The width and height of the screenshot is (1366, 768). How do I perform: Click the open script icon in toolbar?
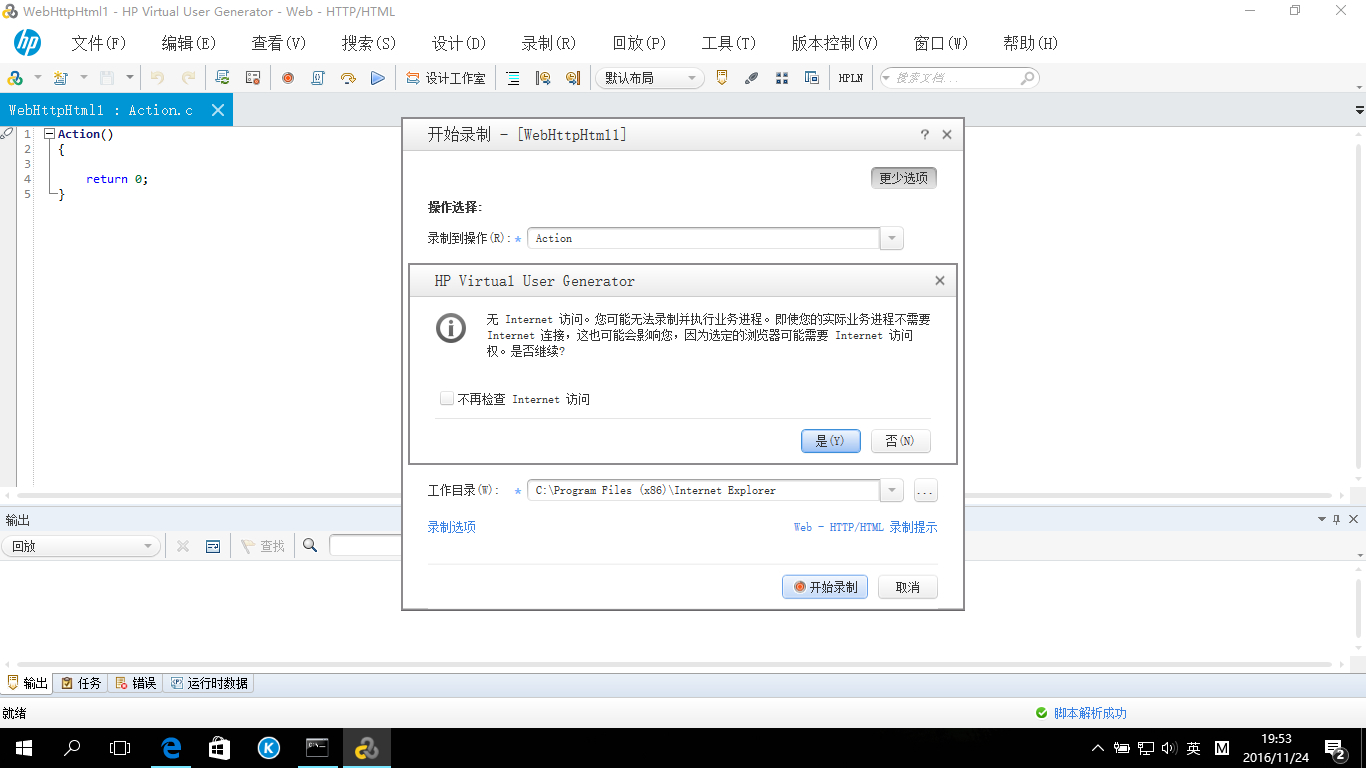[x=61, y=78]
